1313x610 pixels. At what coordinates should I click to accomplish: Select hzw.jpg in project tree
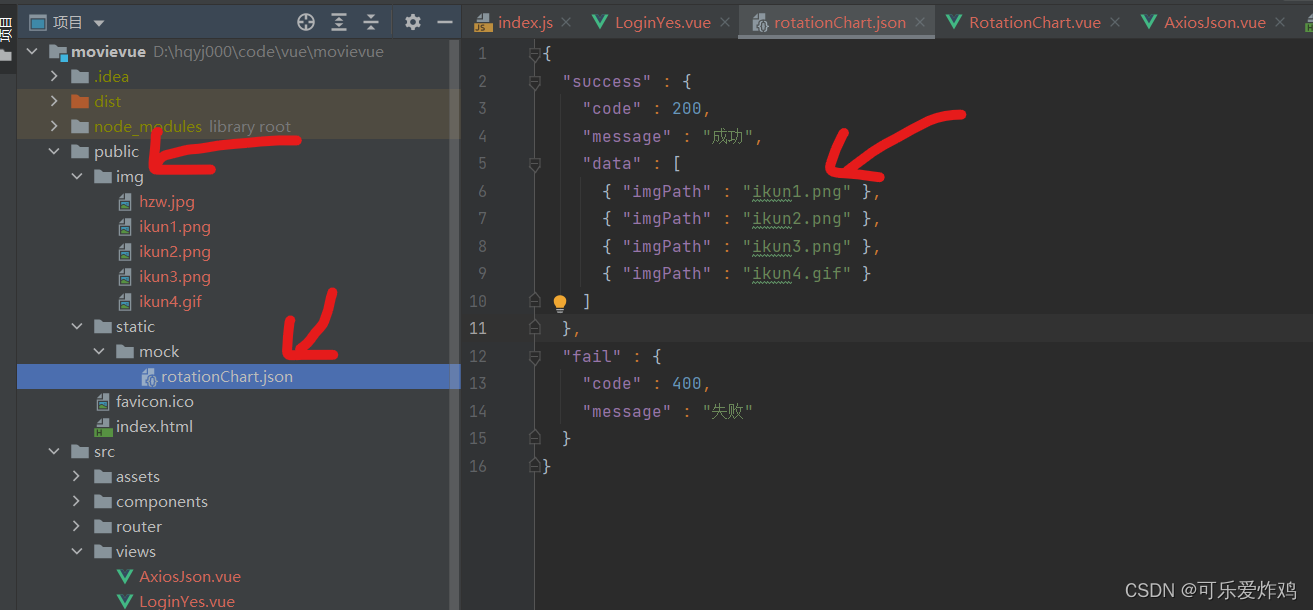click(166, 202)
